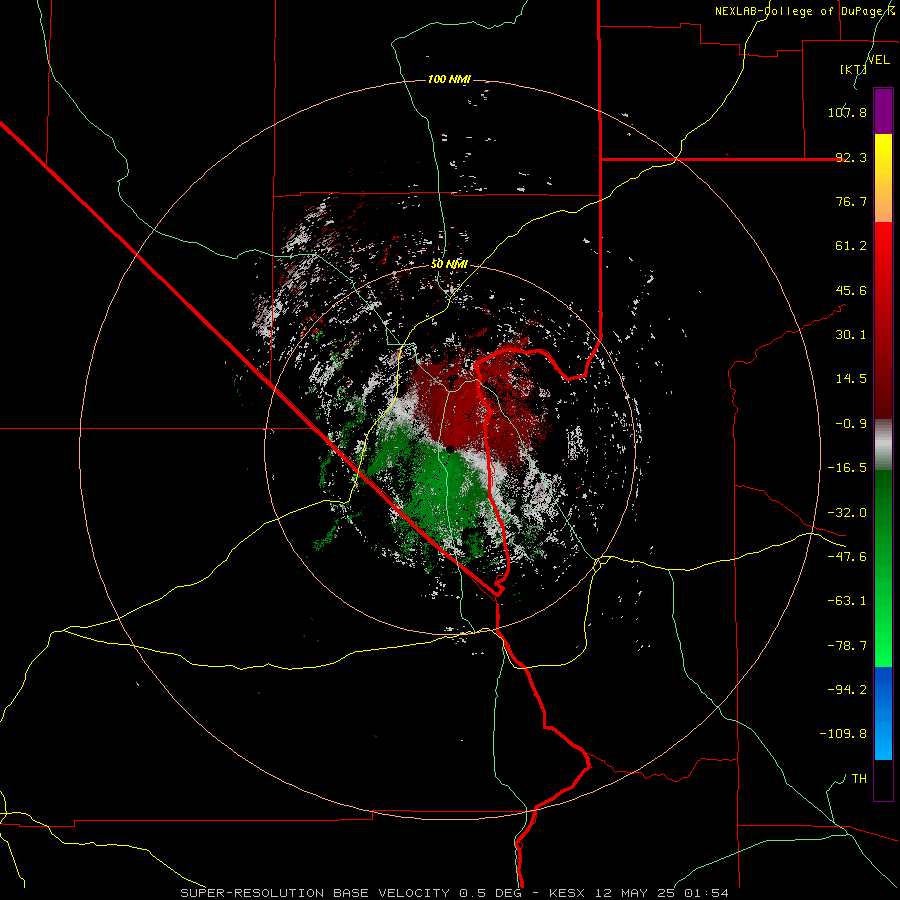Click the 107.8 velocity scale value
This screenshot has height=900, width=900.
[847, 112]
